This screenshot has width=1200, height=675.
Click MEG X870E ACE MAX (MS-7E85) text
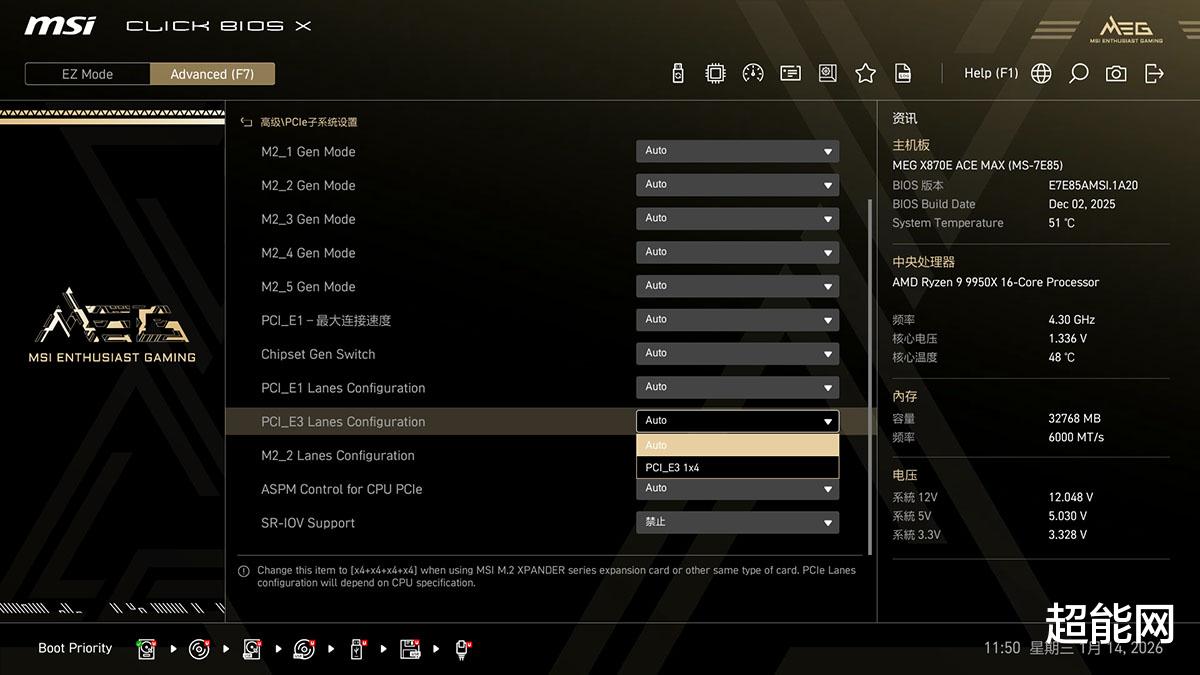[977, 165]
